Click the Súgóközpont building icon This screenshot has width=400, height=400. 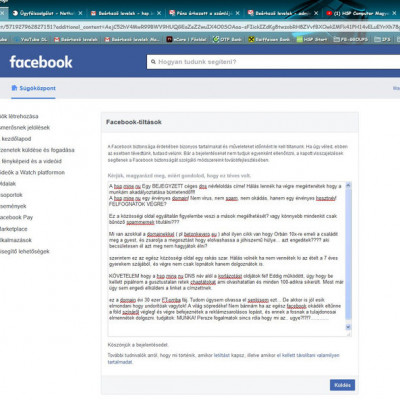[x=14, y=88]
